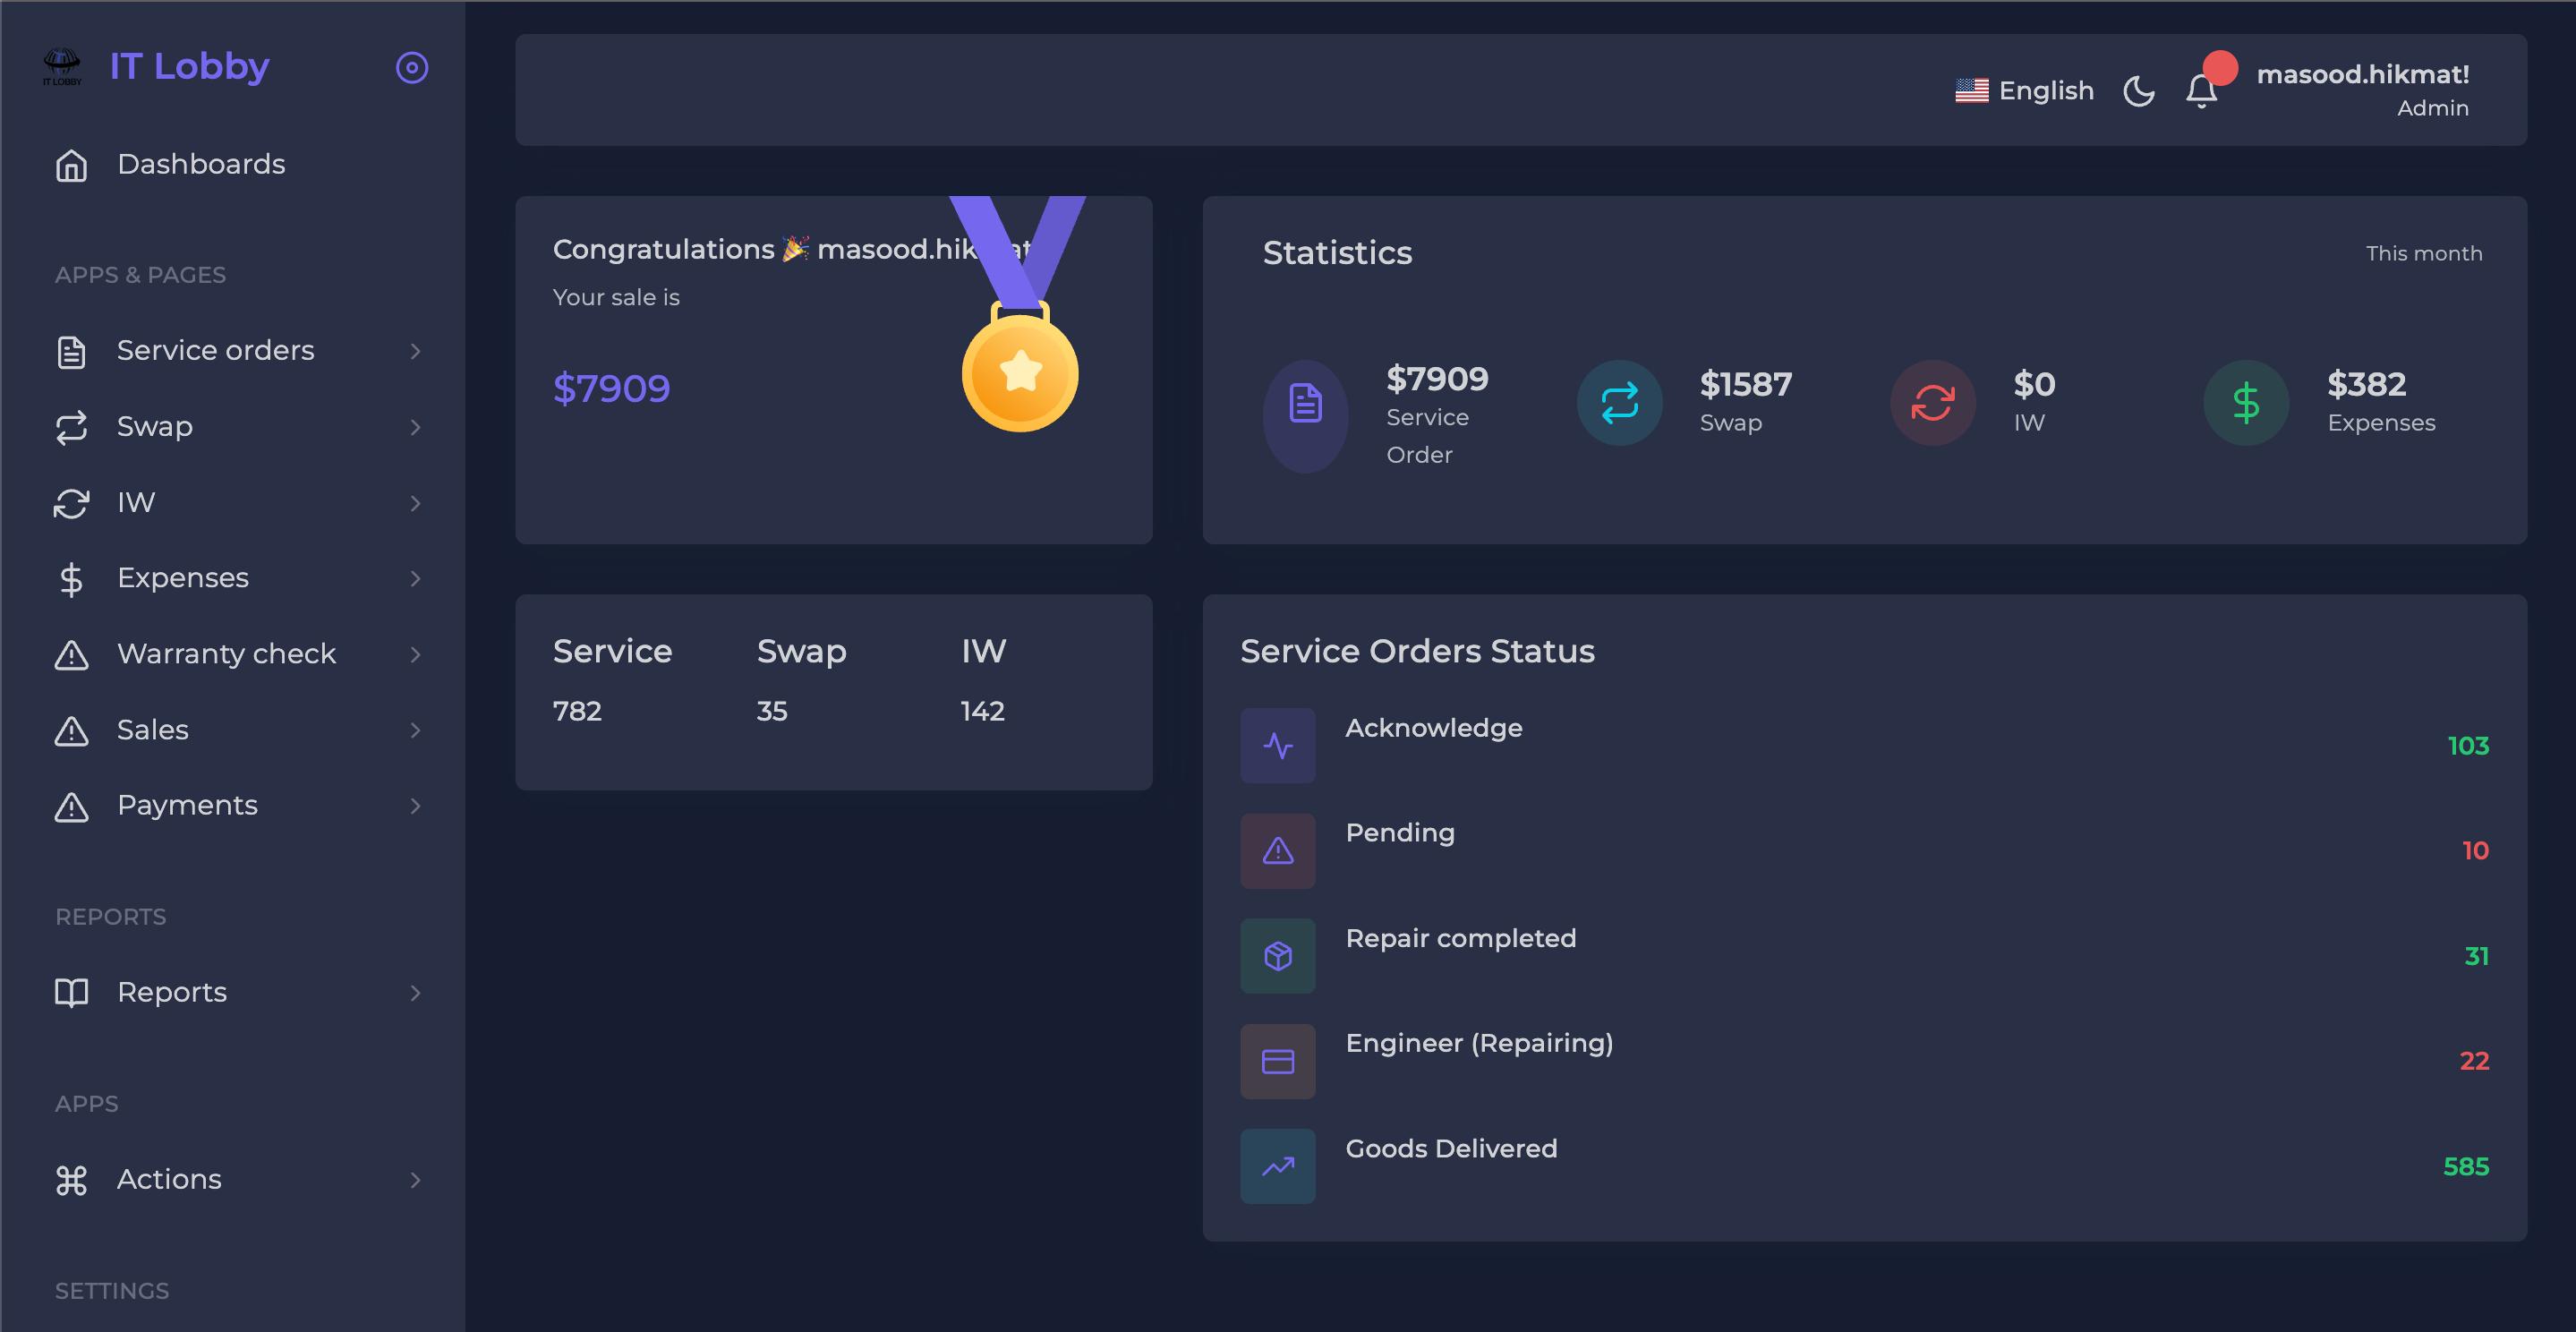Click the Expenses dollar sidebar icon

point(71,579)
